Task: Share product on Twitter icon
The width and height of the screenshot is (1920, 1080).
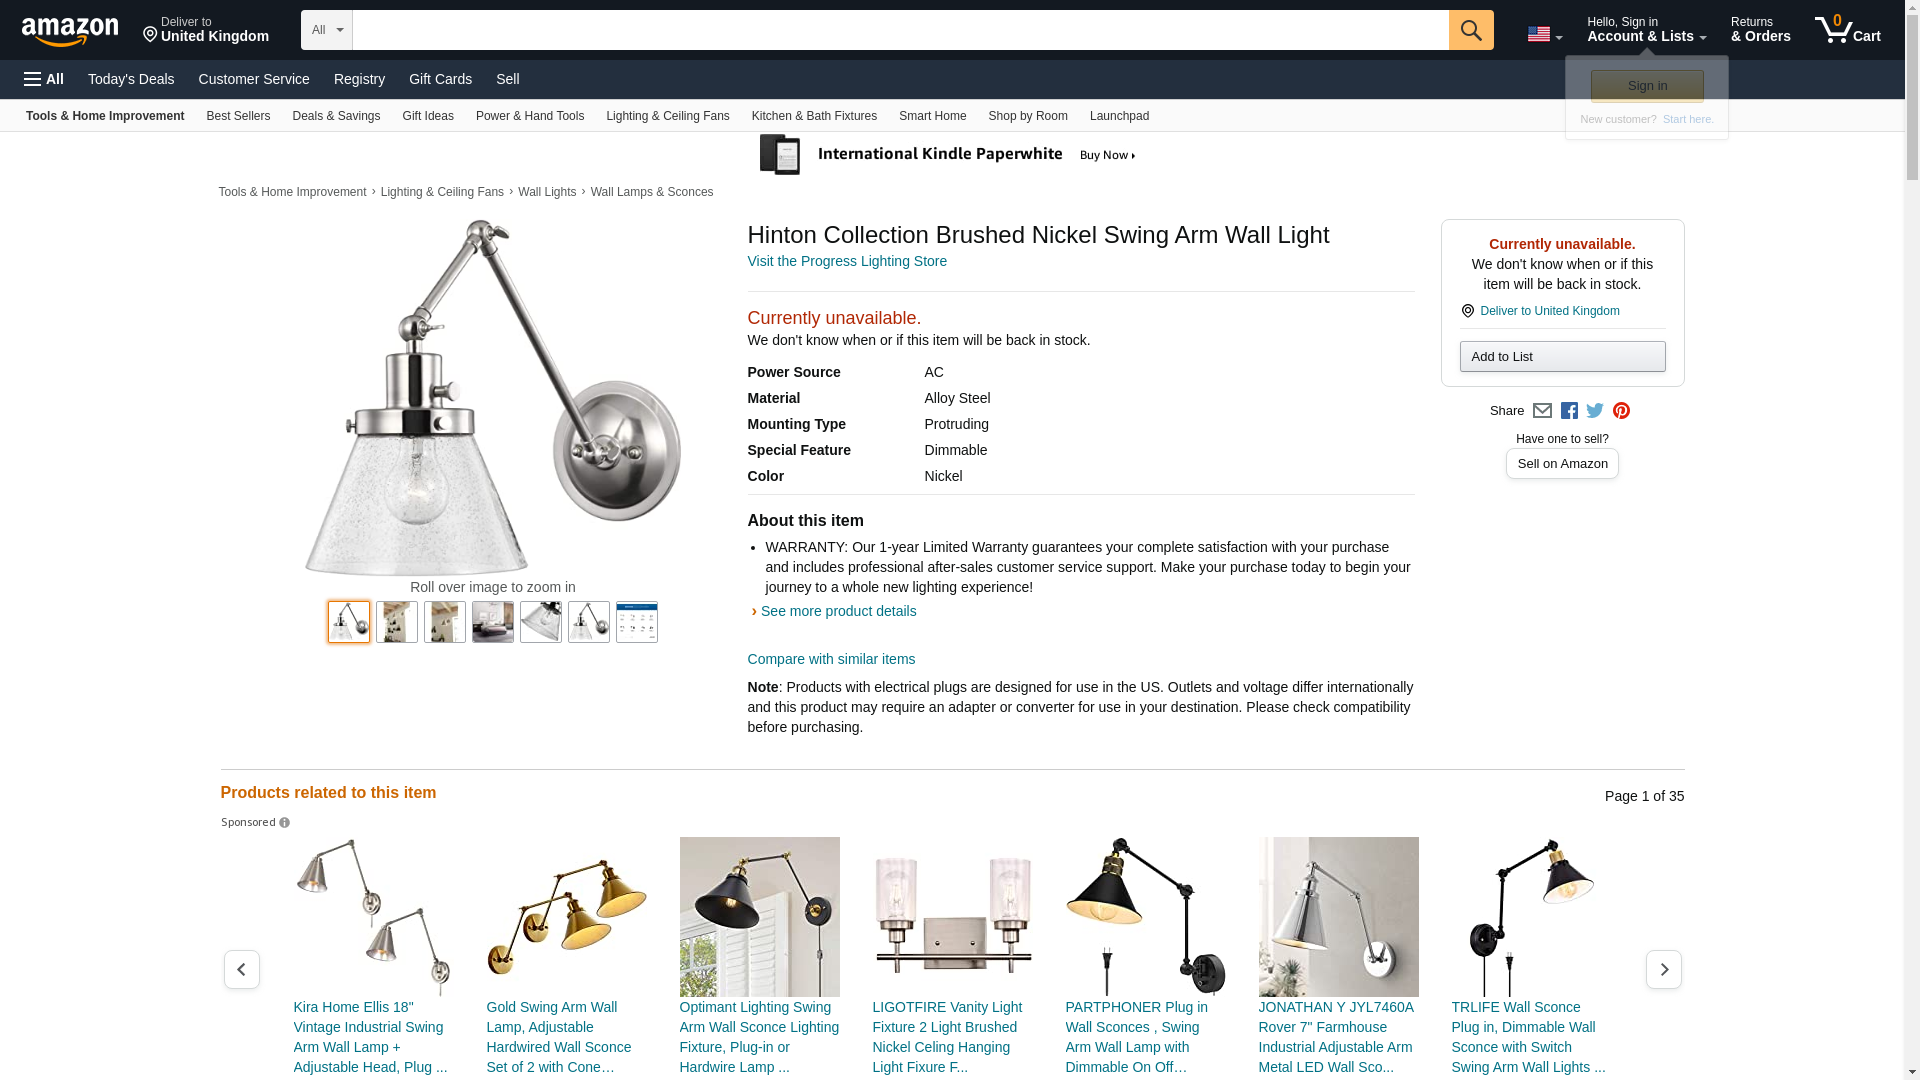Action: pos(1595,411)
